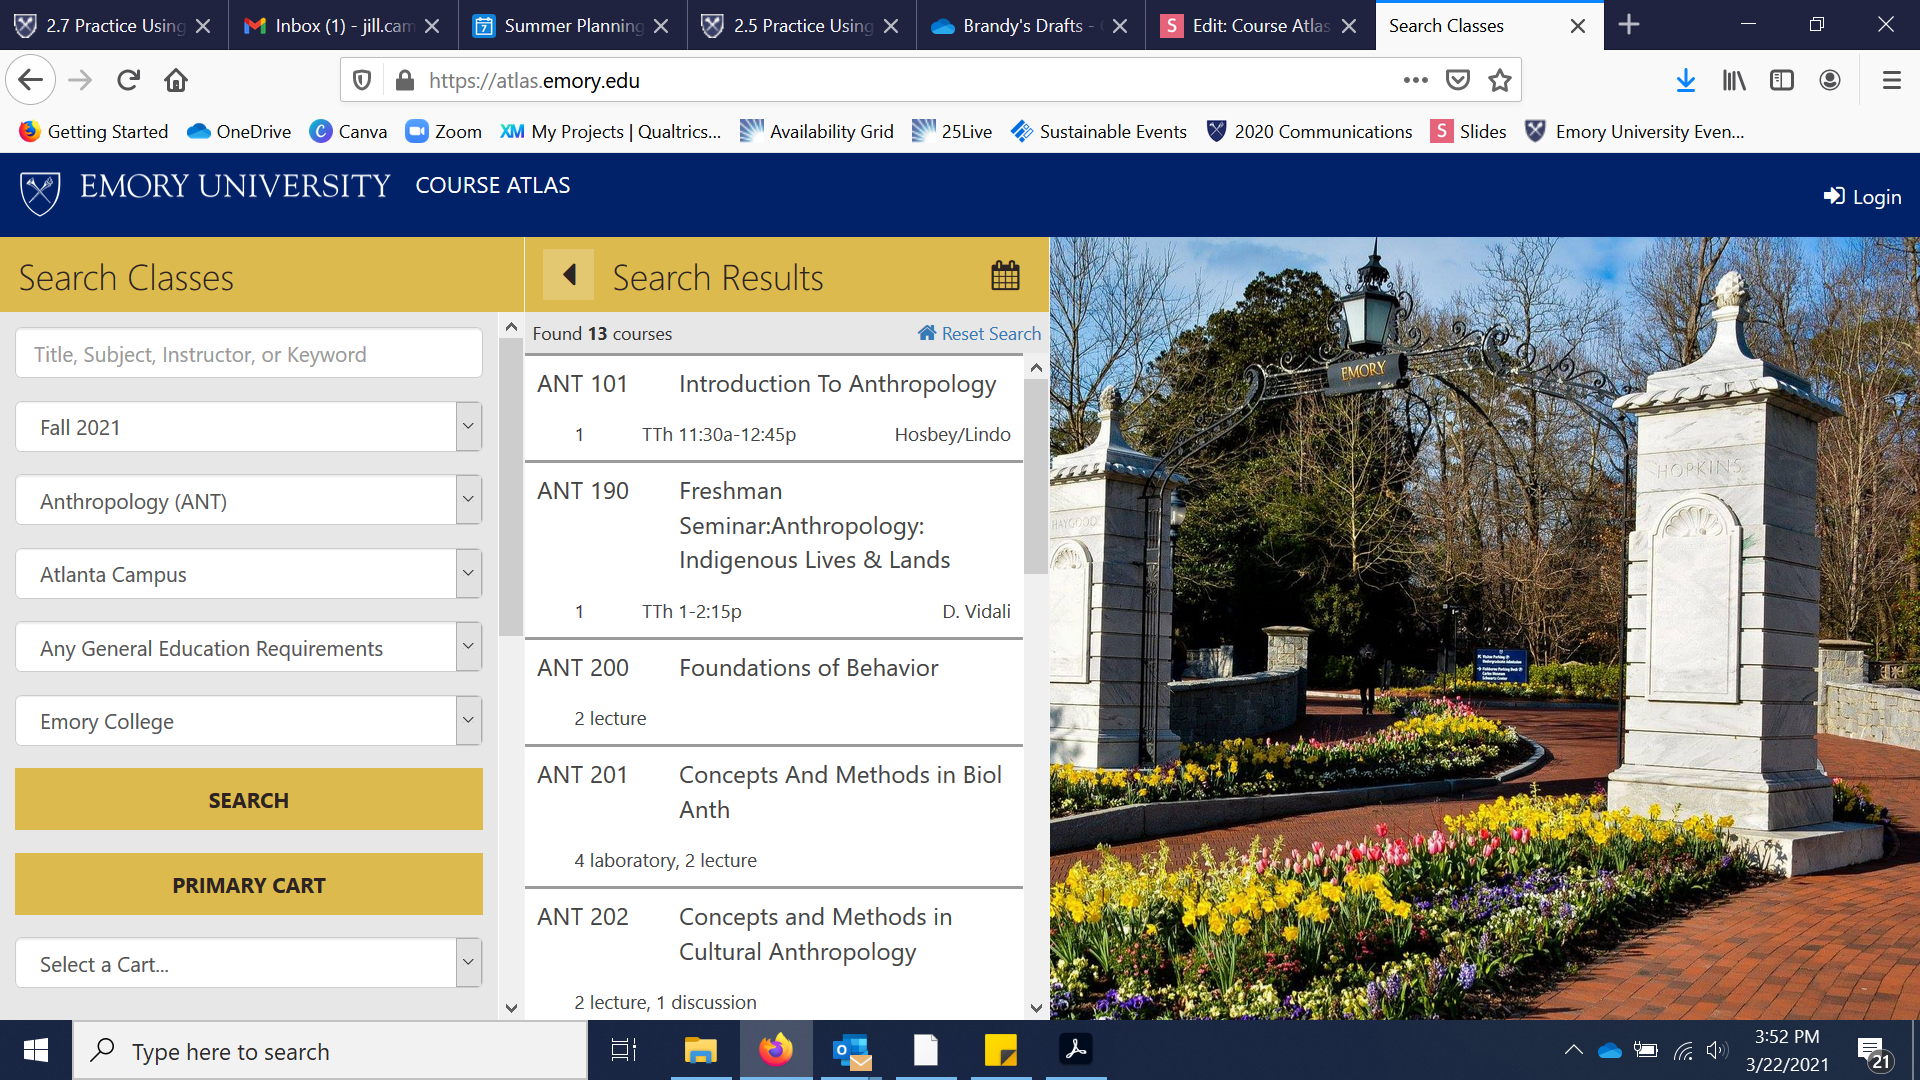Viewport: 1920px width, 1080px height.
Task: Open Task View on taskbar
Action: [624, 1050]
